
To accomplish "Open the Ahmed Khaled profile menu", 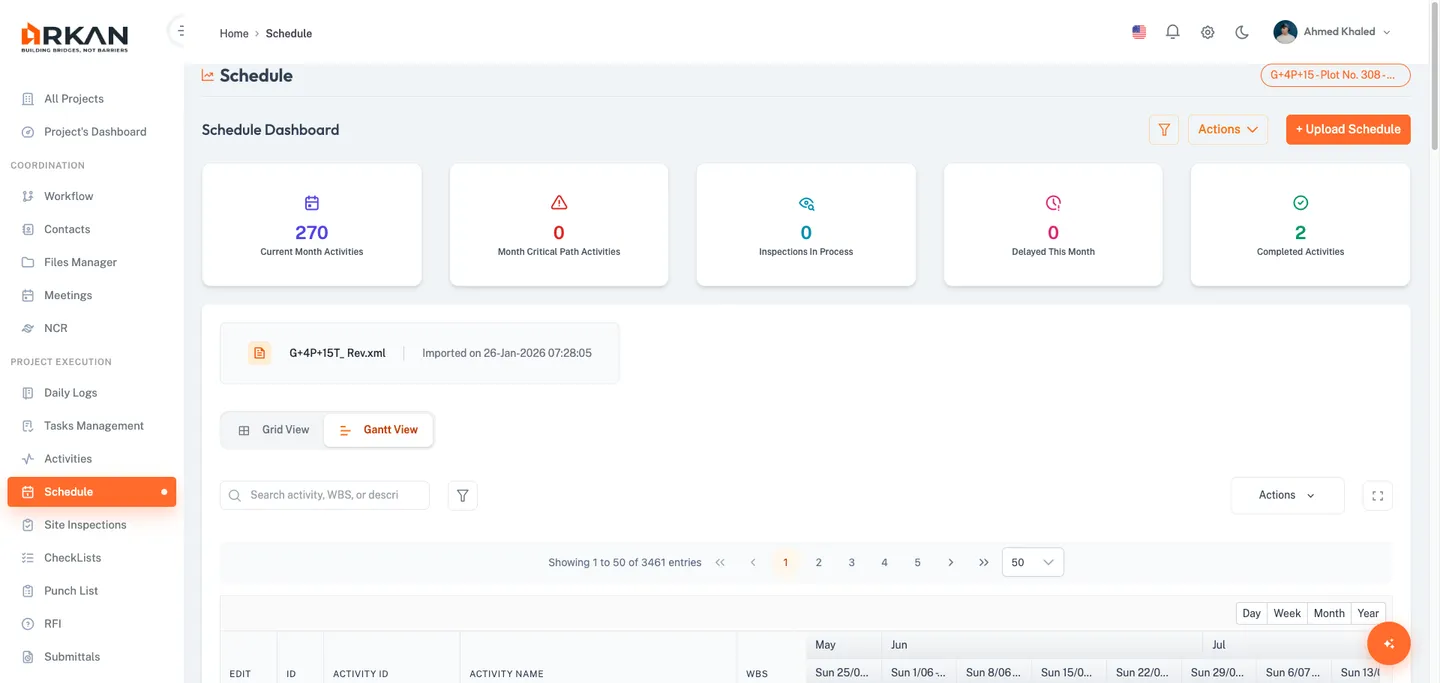I will (1340, 31).
